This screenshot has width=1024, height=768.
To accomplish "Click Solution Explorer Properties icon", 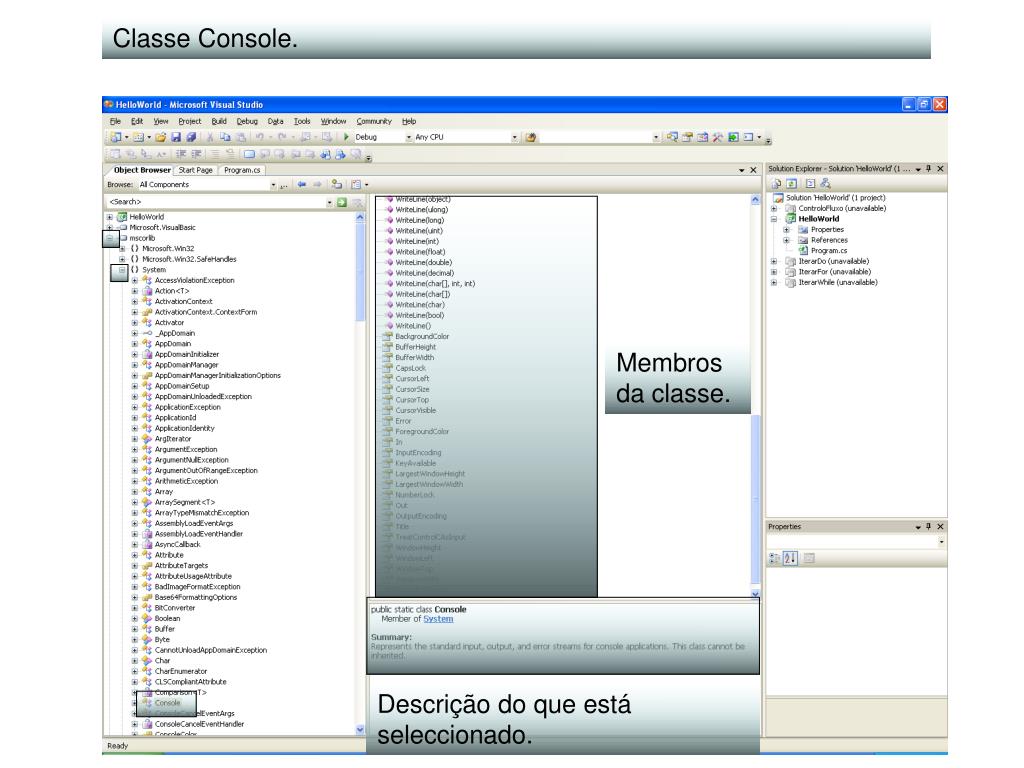I will [776, 184].
